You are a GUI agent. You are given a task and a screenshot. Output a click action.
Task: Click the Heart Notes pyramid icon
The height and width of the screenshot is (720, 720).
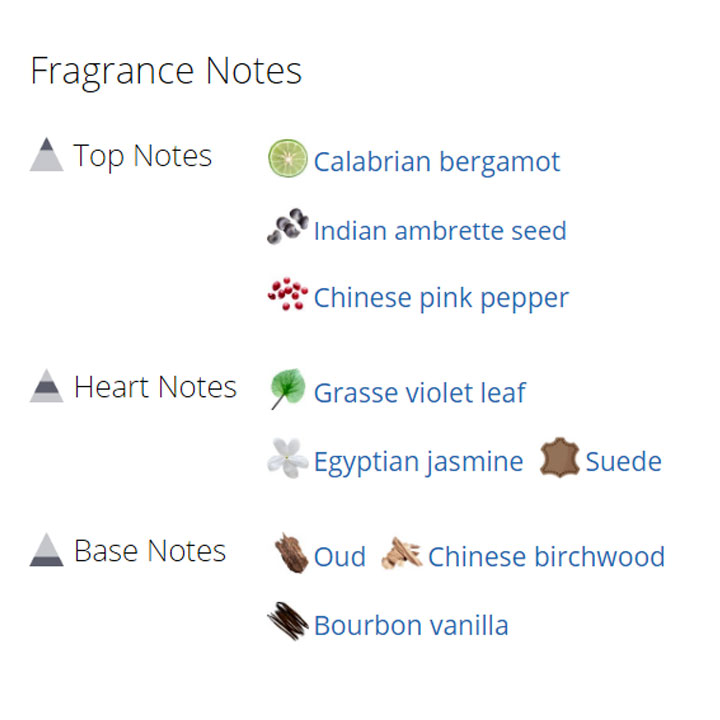[x=46, y=386]
